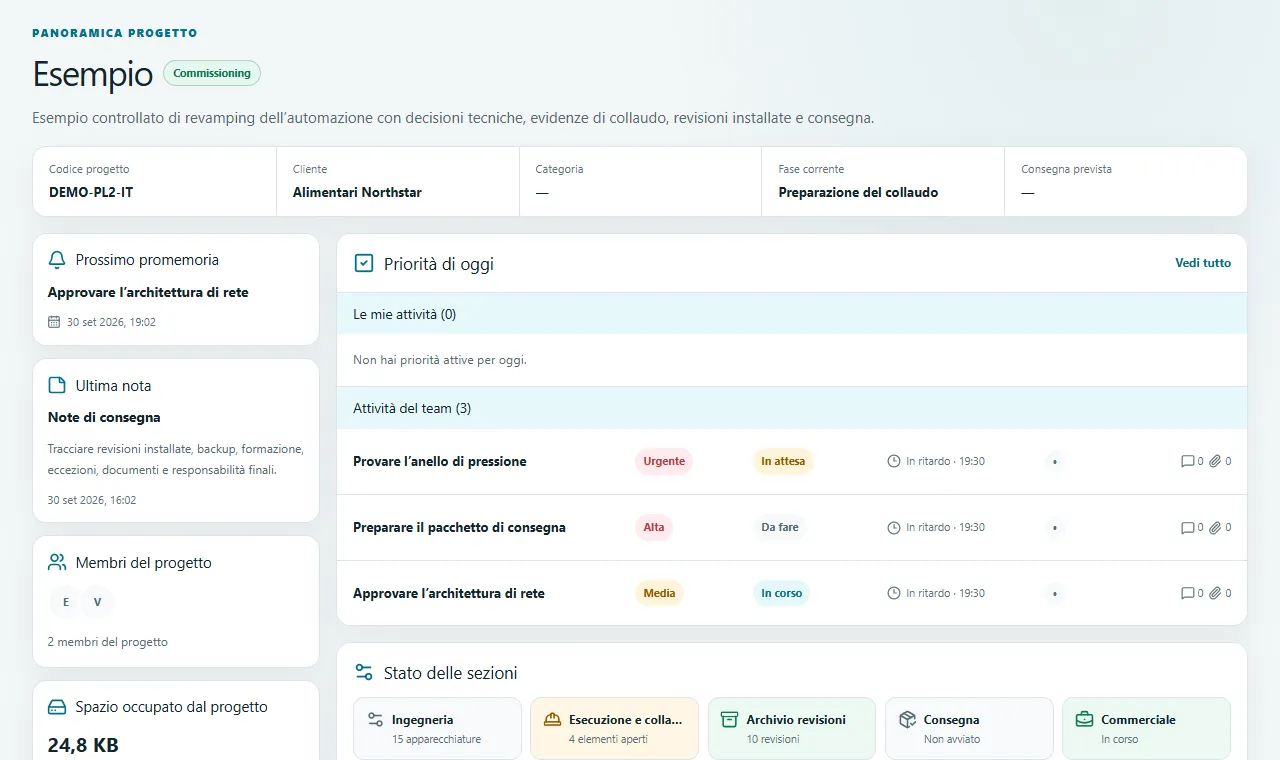The height and width of the screenshot is (760, 1280).
Task: Click the briefcase icon on the Commerciale card
Action: click(x=1084, y=720)
